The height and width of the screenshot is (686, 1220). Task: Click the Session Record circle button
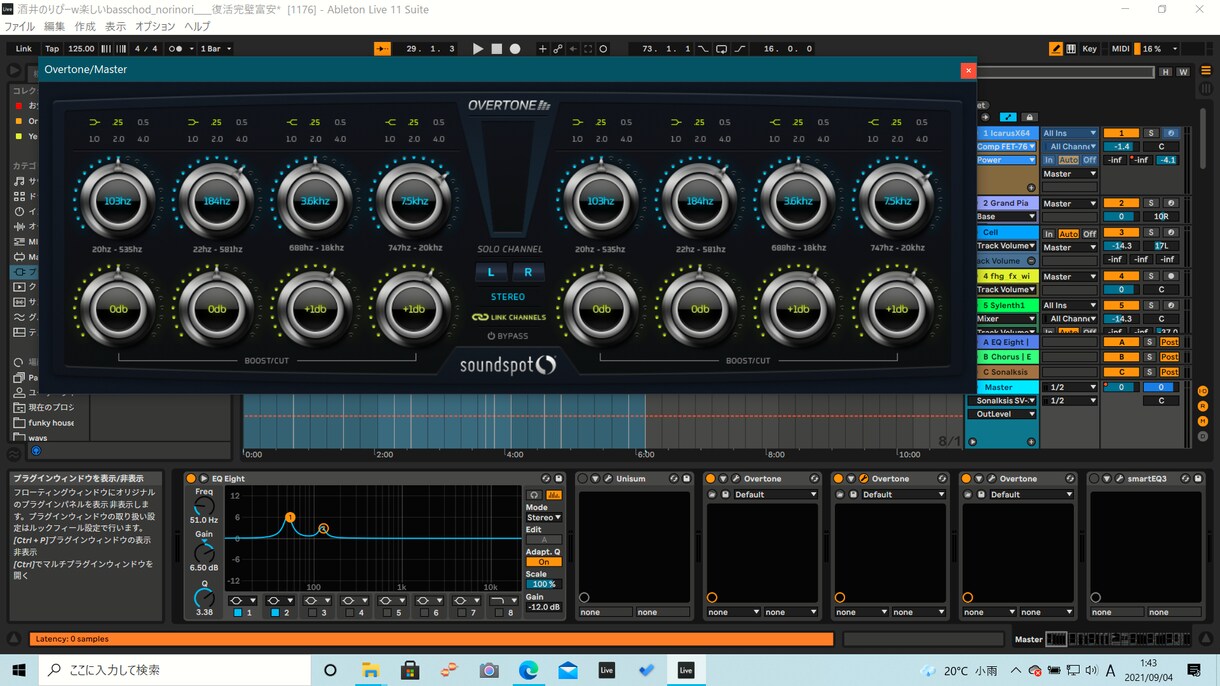603,49
